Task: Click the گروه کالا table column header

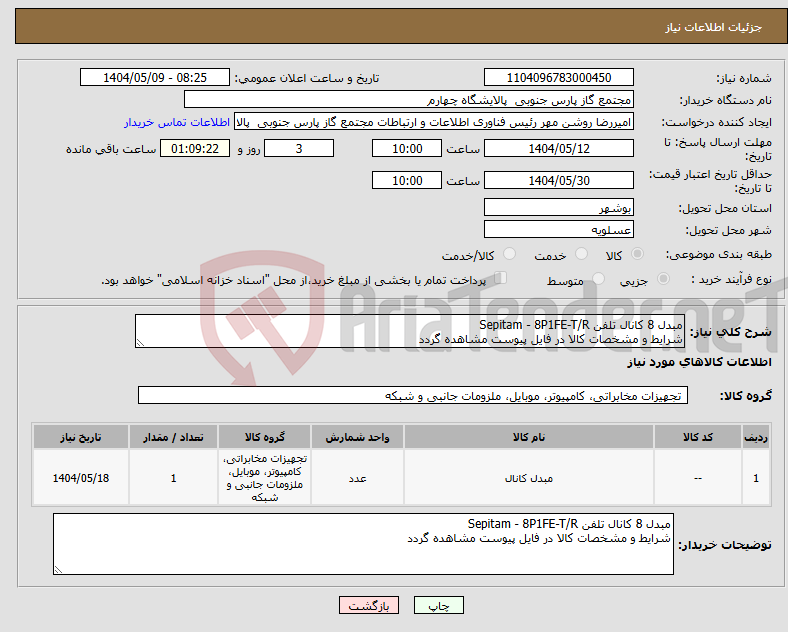Action: coord(264,437)
